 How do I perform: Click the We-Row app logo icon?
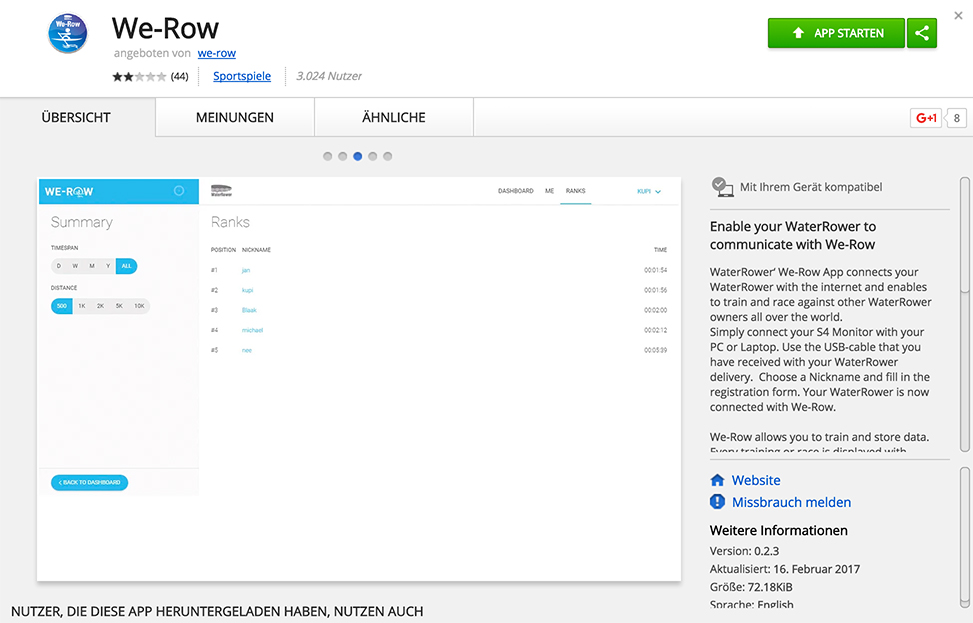(68, 33)
